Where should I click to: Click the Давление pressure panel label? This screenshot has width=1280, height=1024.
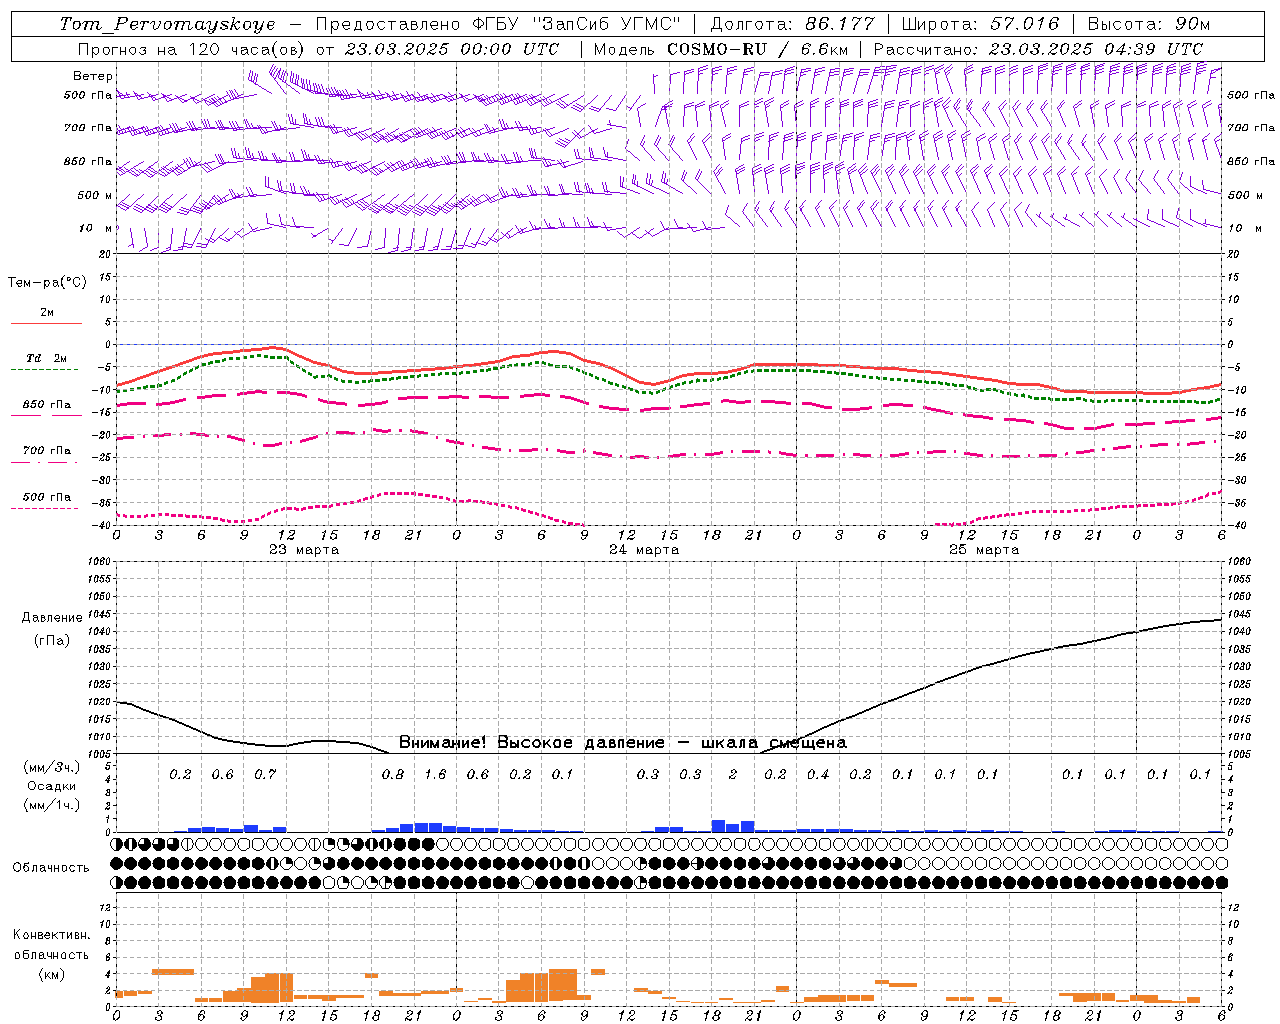point(52,618)
